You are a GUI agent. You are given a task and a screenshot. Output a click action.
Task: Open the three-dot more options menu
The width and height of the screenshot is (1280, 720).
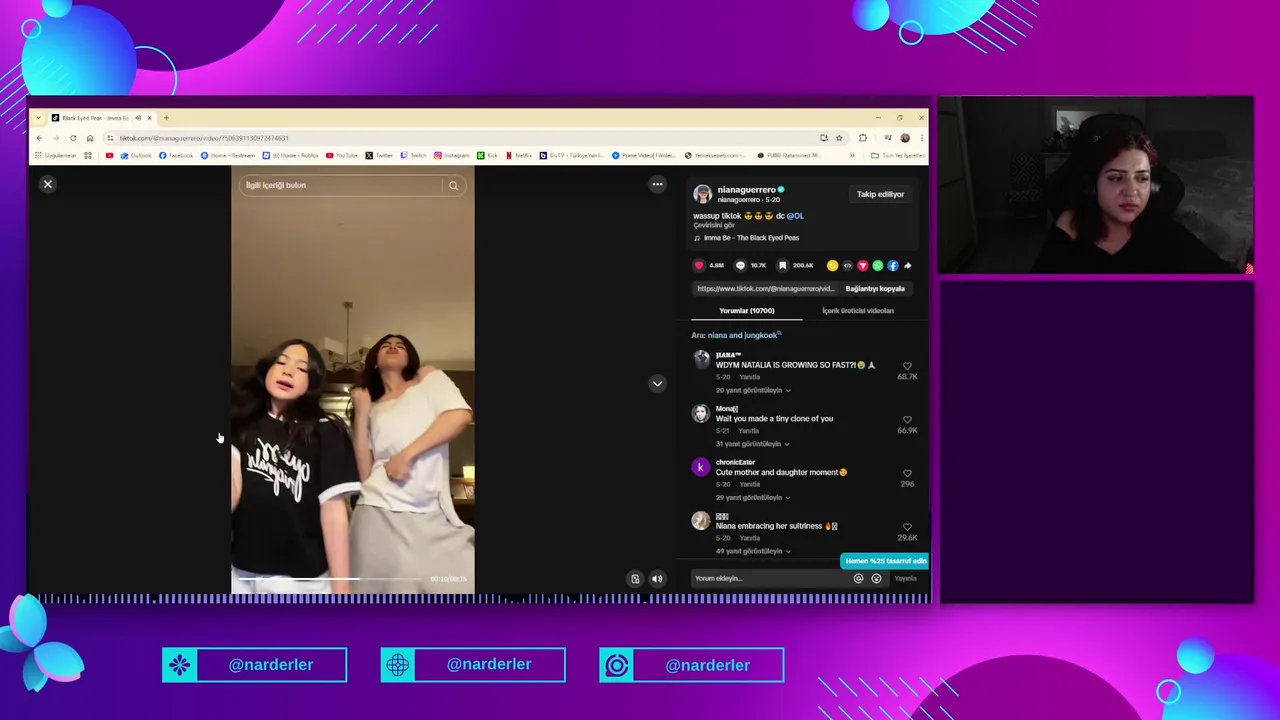point(657,184)
